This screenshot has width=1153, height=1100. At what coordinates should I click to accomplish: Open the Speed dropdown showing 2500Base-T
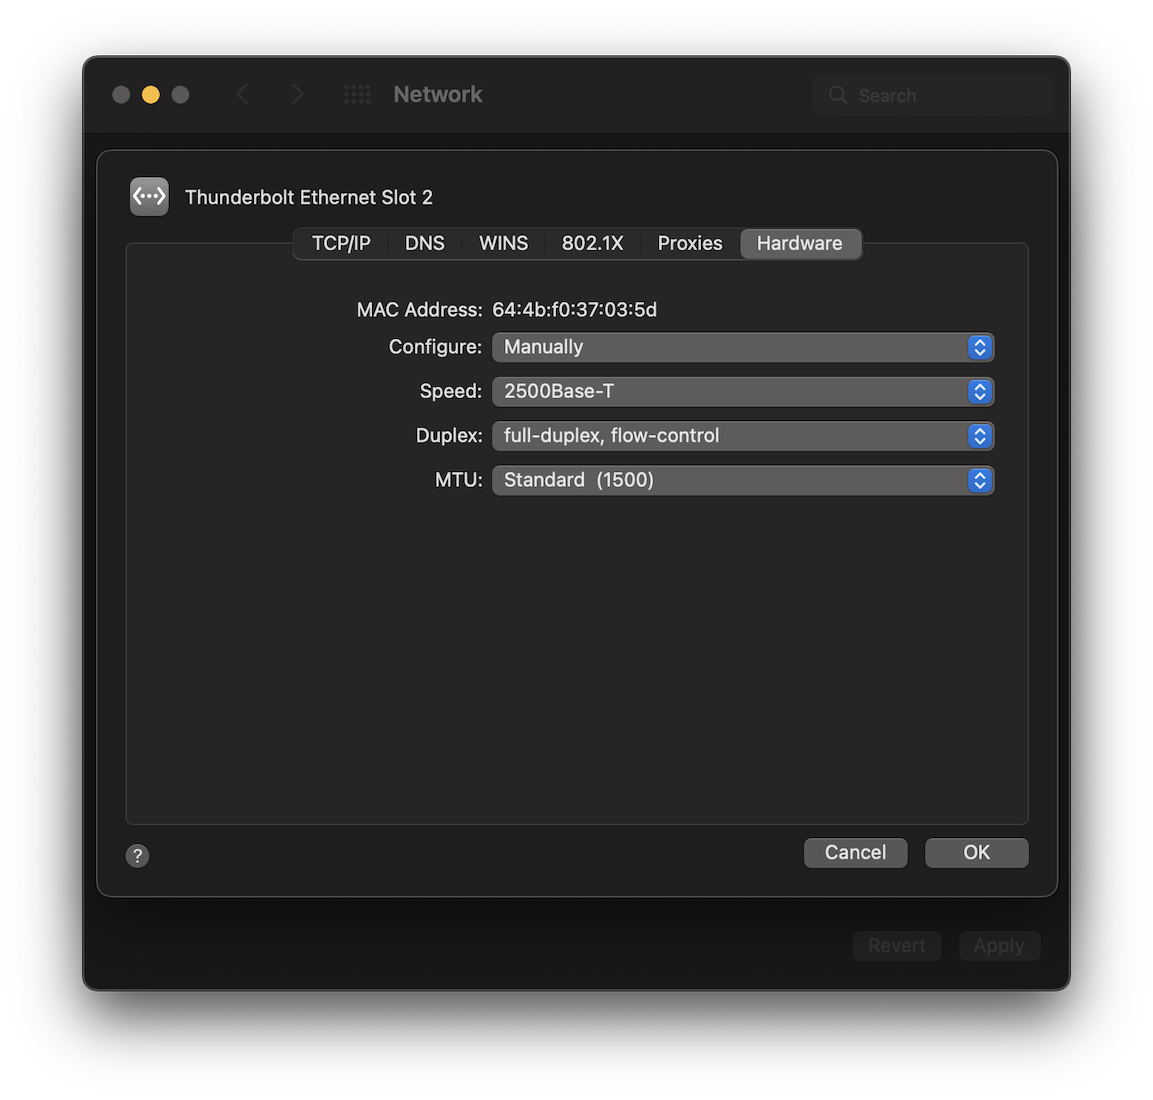point(743,391)
